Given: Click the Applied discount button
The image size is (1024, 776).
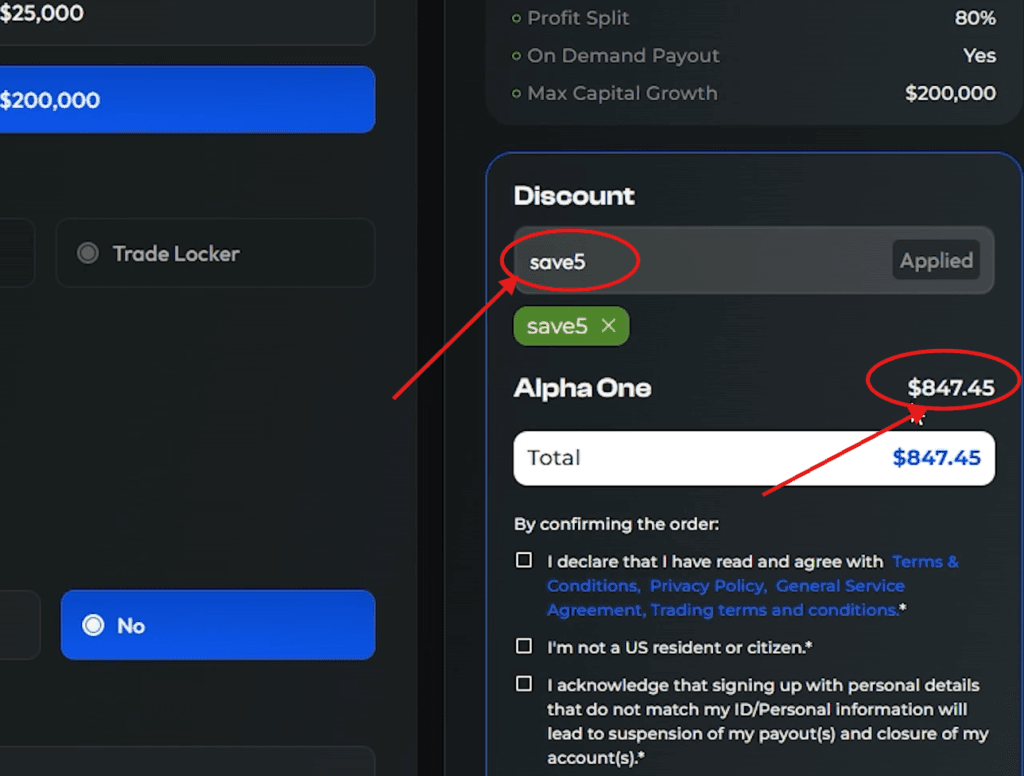Looking at the screenshot, I should 936,260.
